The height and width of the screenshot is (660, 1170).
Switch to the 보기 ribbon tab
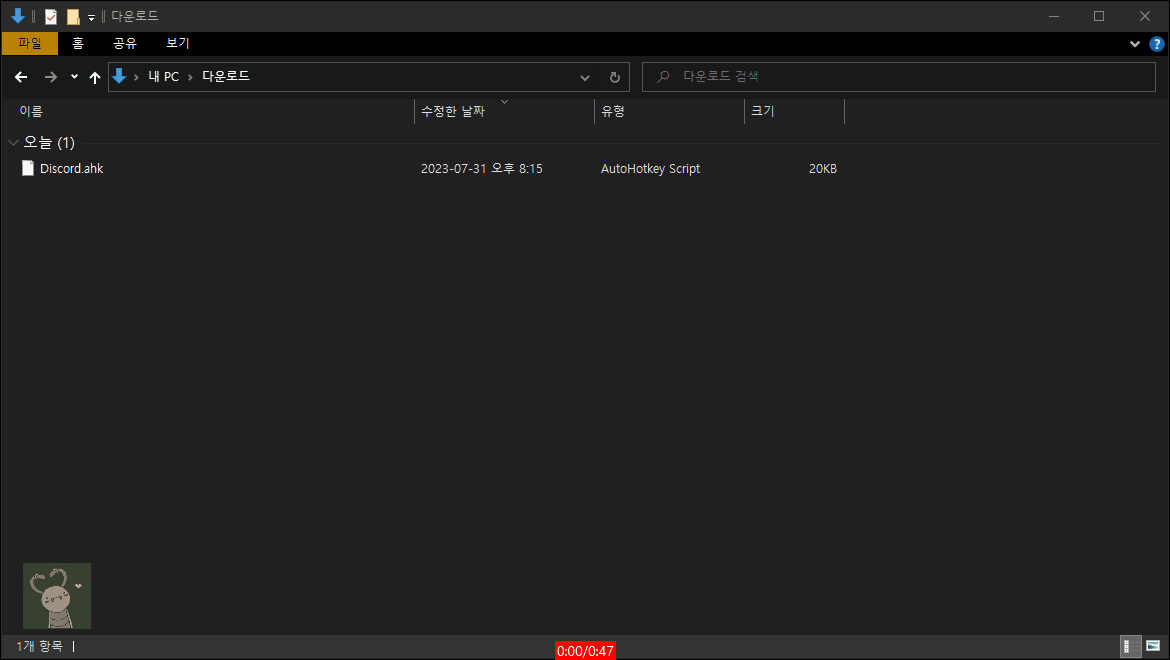[x=178, y=43]
